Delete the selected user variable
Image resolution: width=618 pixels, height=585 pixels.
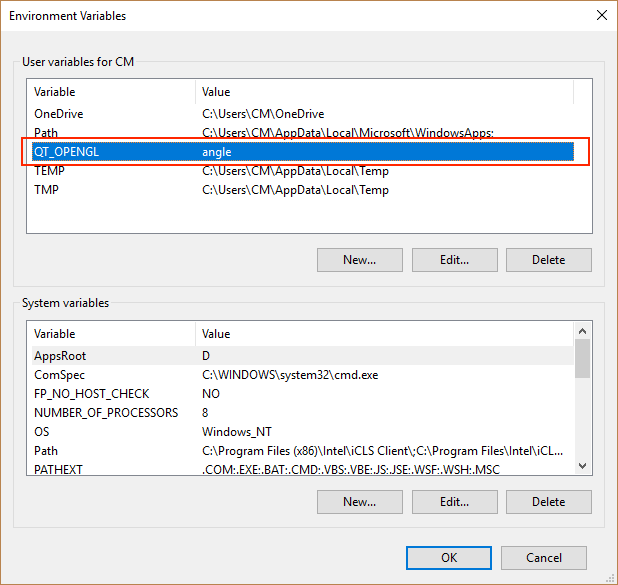point(548,260)
